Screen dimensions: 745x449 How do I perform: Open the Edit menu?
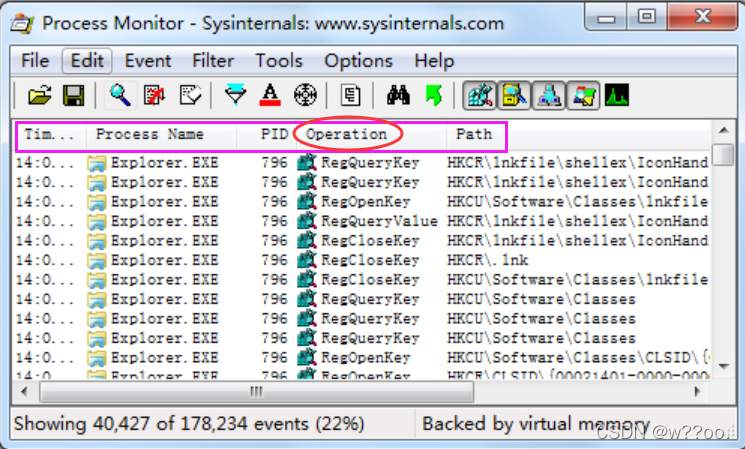coord(87,61)
